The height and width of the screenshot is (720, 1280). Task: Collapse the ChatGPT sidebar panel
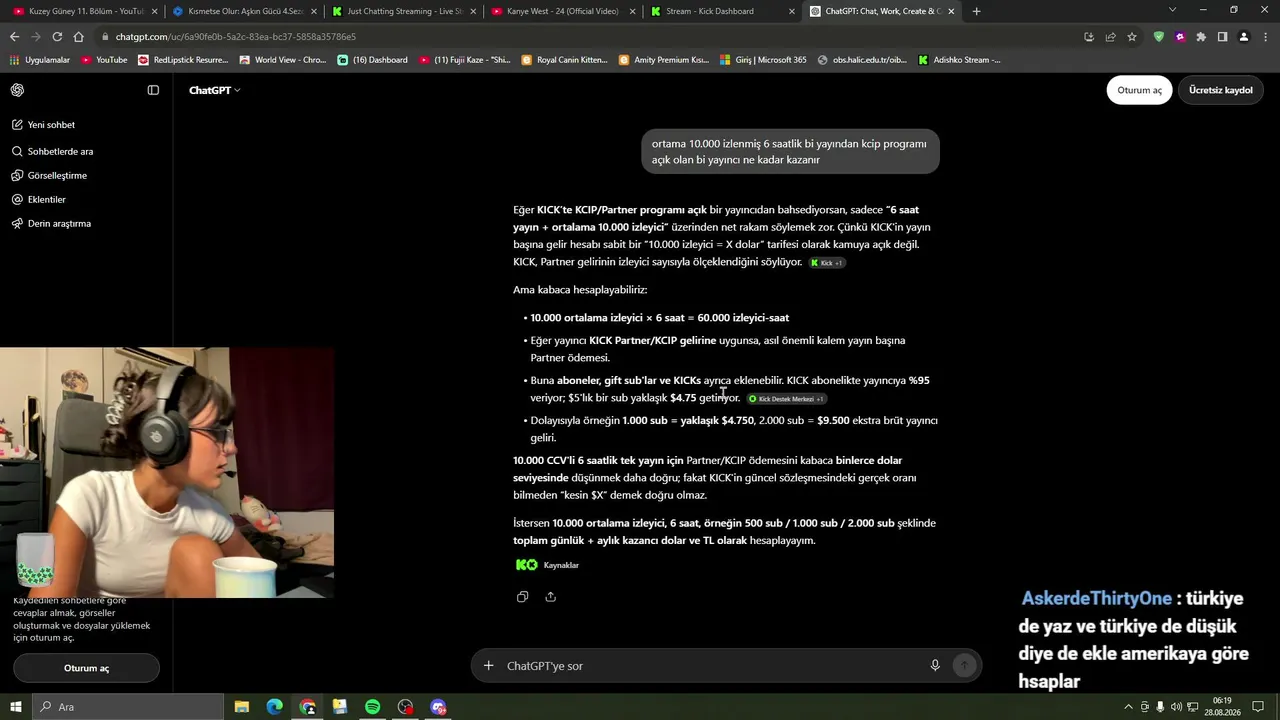coord(153,90)
